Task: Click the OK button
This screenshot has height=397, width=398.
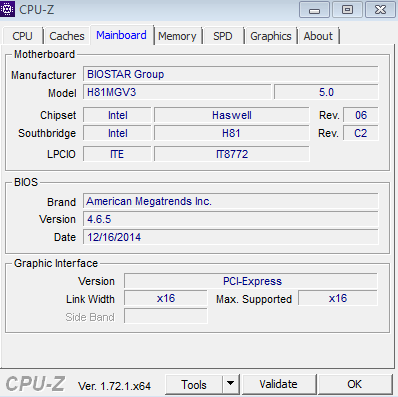Action: click(x=355, y=384)
